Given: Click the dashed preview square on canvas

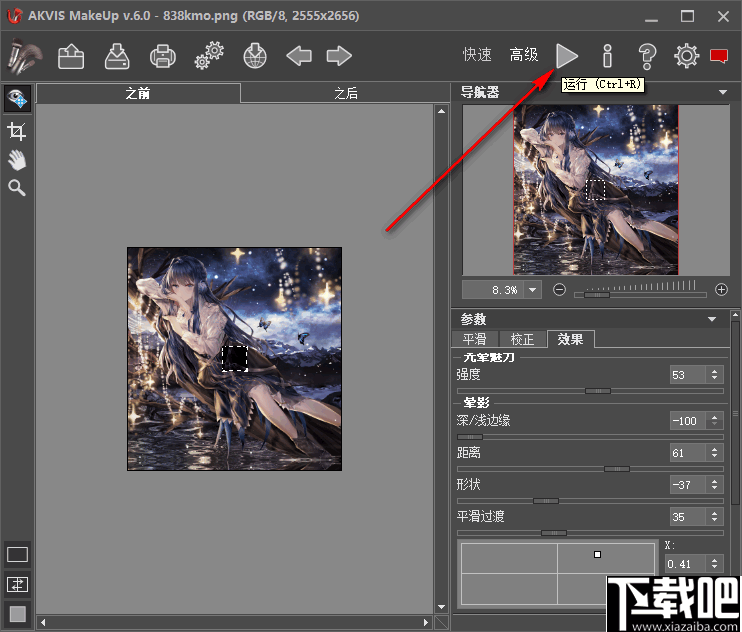Looking at the screenshot, I should (235, 358).
